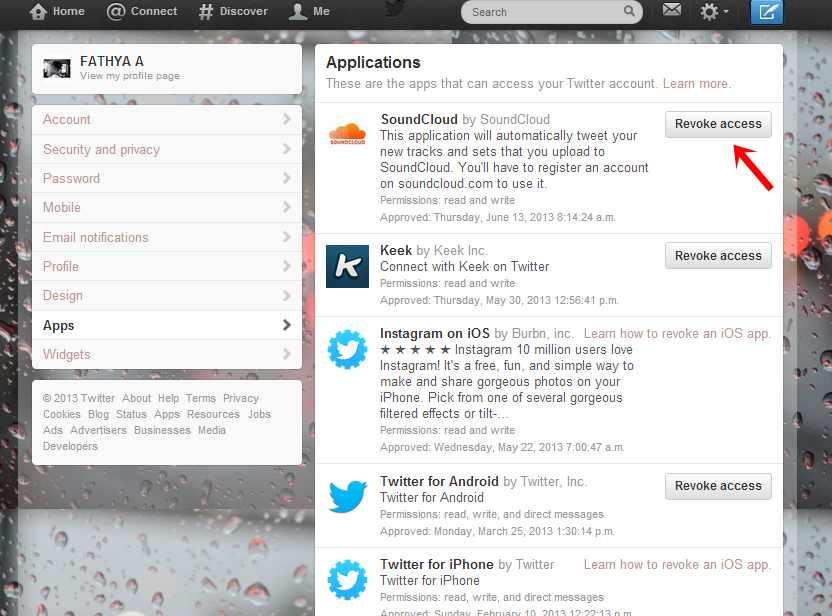
Task: Click chevron on Email notifications row
Action: coord(287,237)
